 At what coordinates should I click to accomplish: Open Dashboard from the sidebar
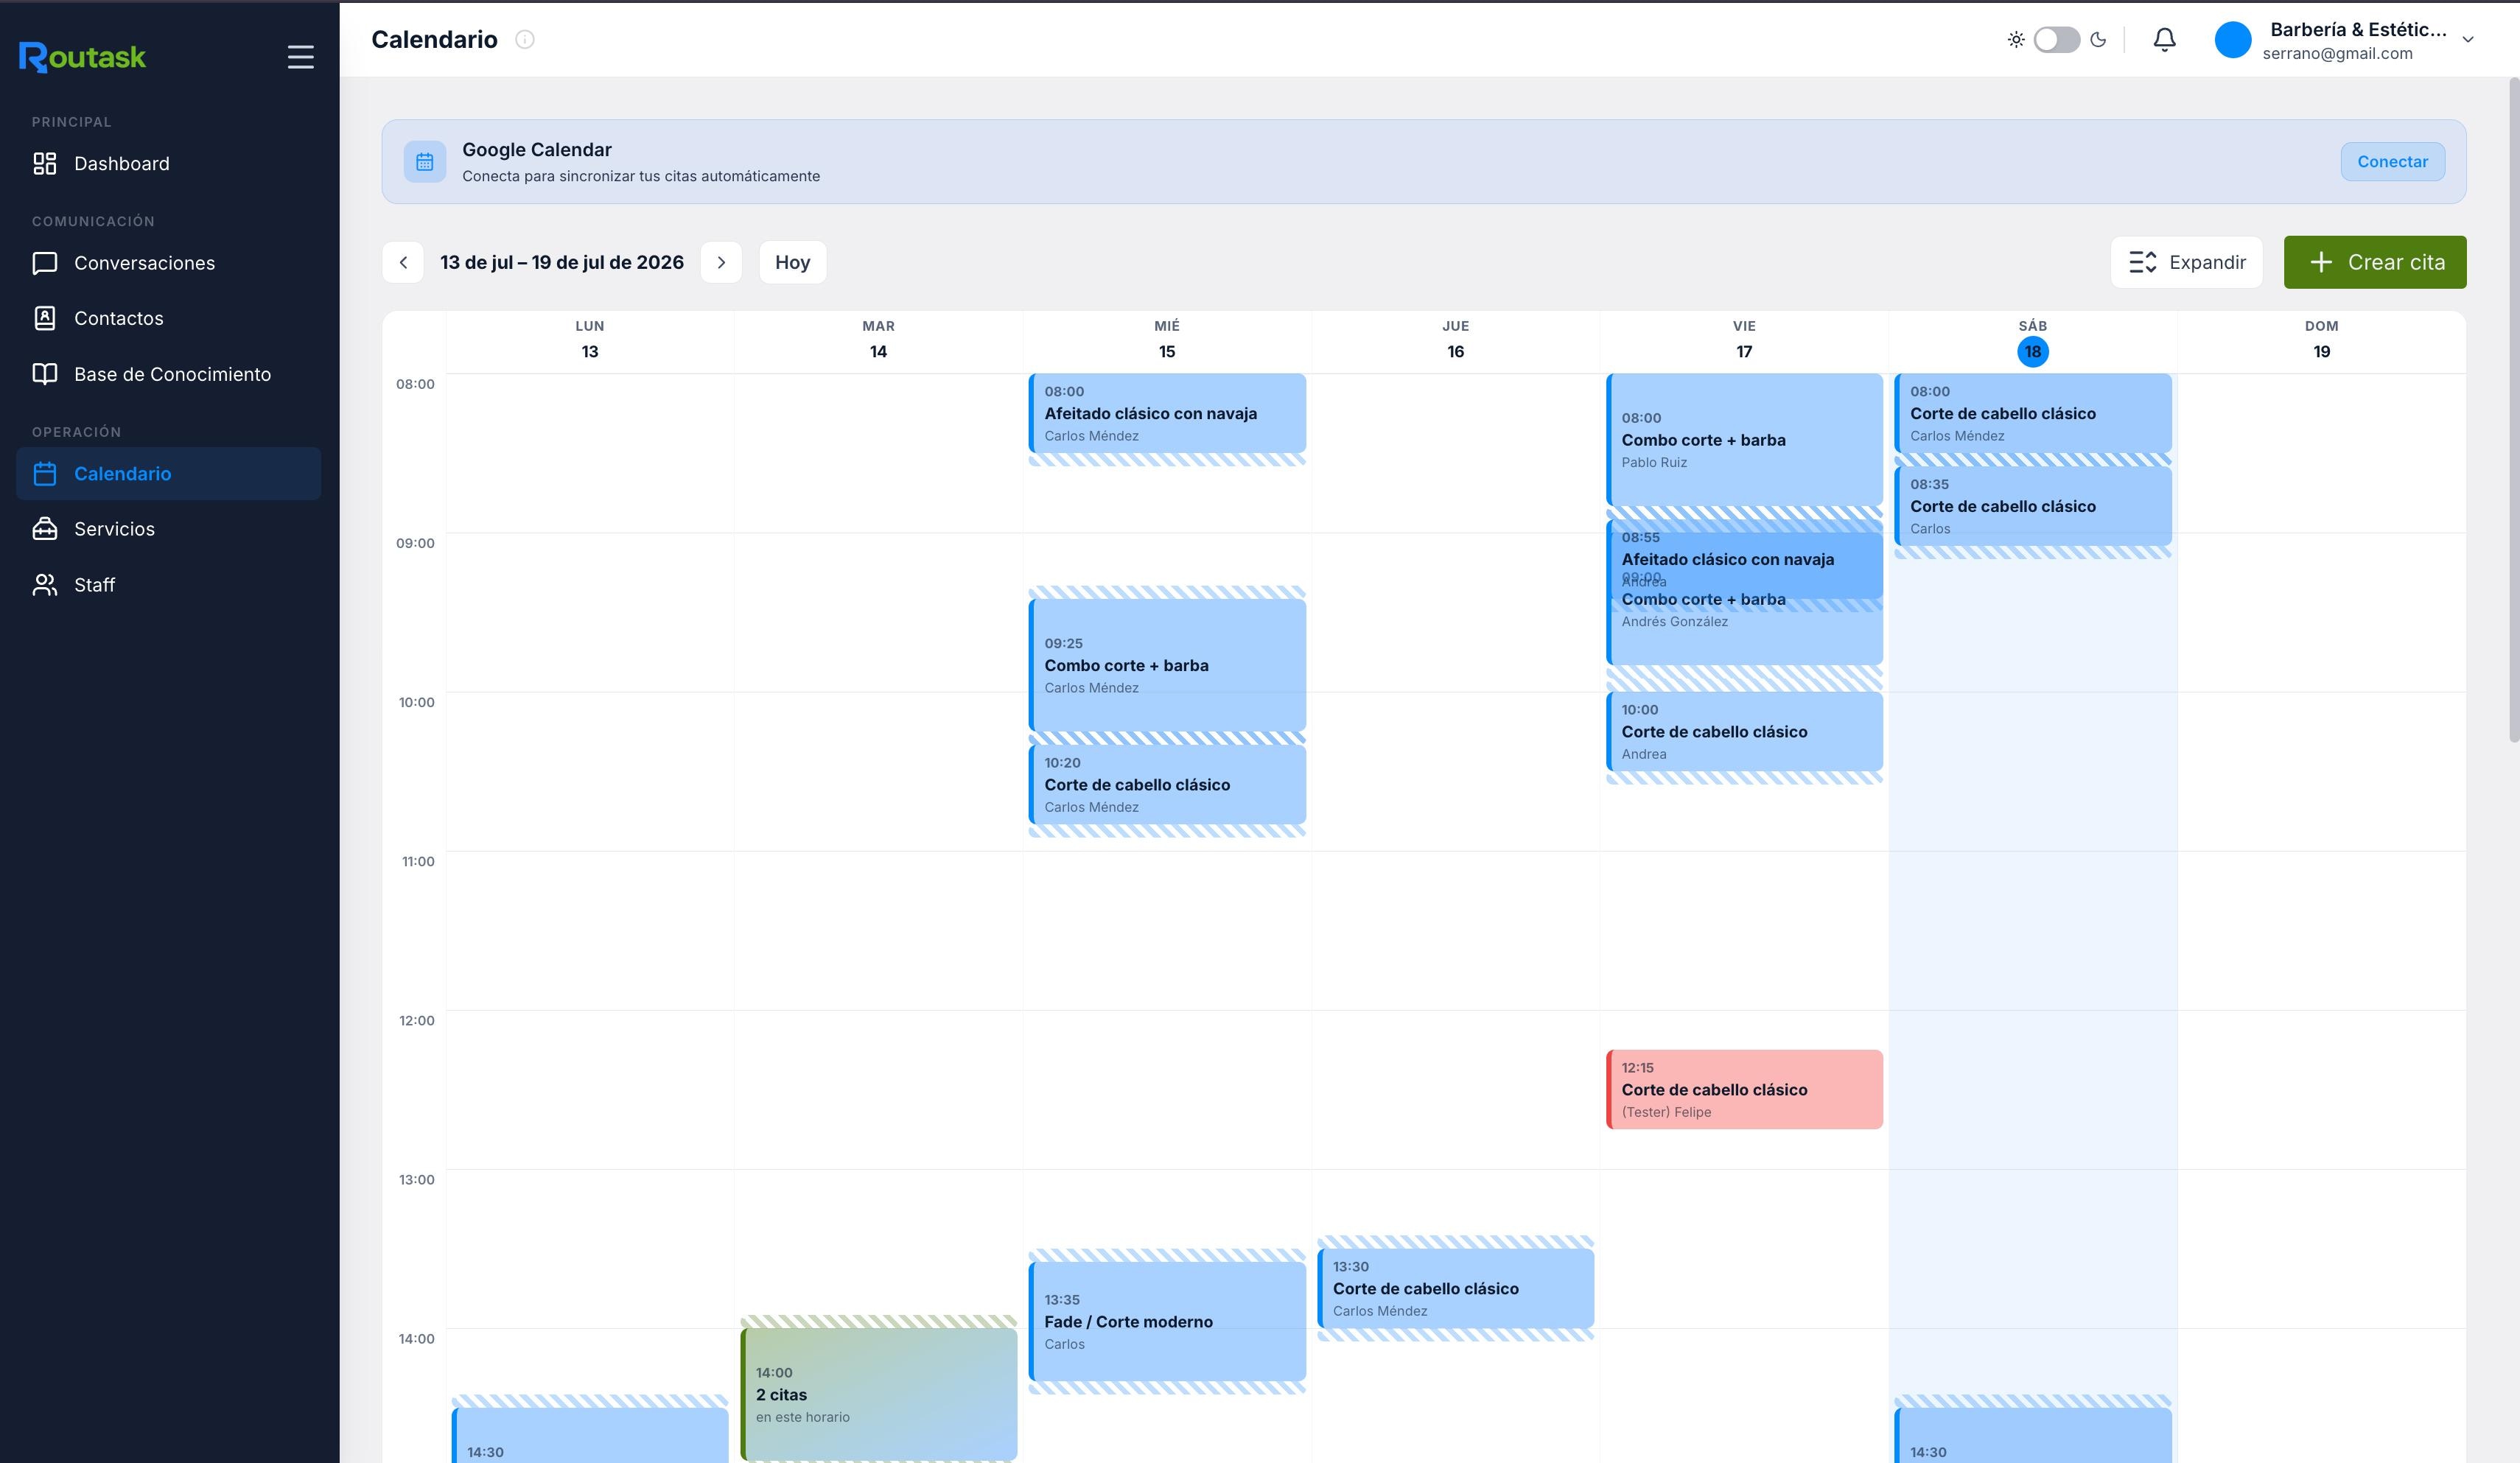pos(168,164)
